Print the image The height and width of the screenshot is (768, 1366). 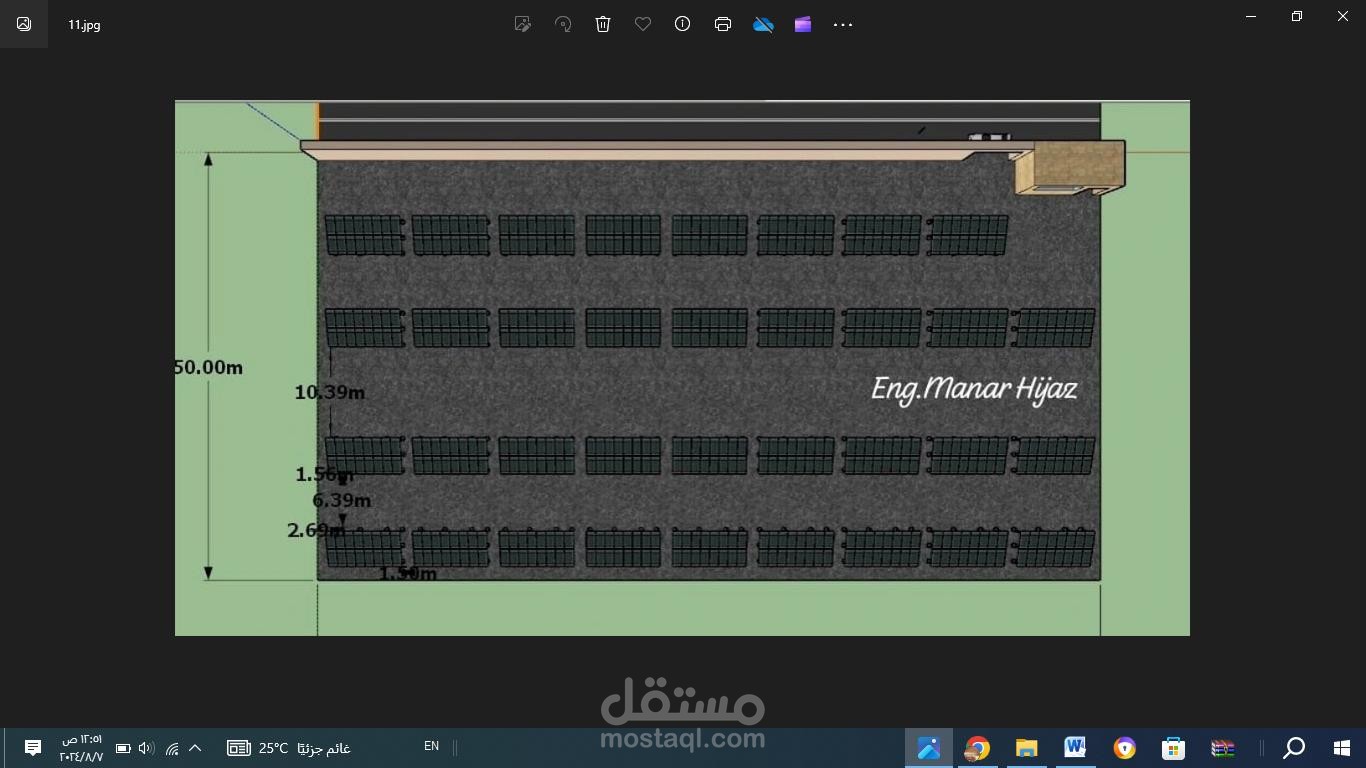[x=723, y=24]
